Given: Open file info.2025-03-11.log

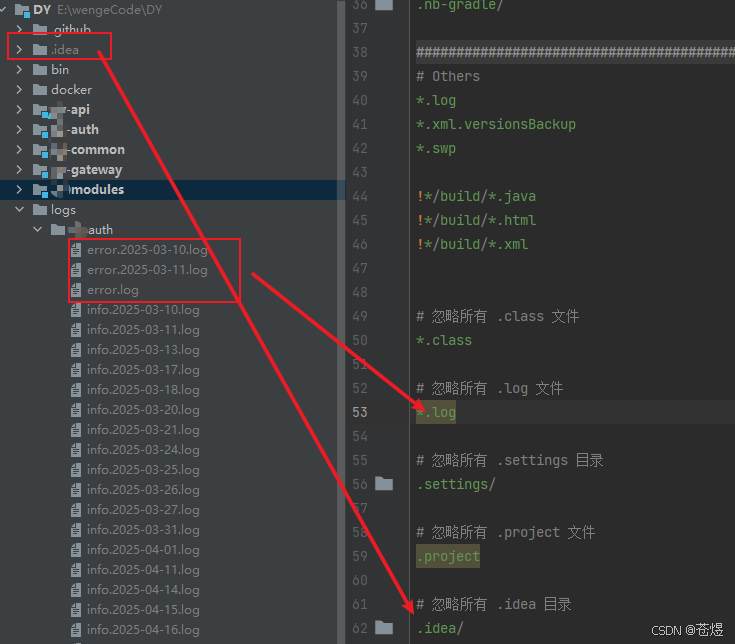Looking at the screenshot, I should [x=143, y=330].
